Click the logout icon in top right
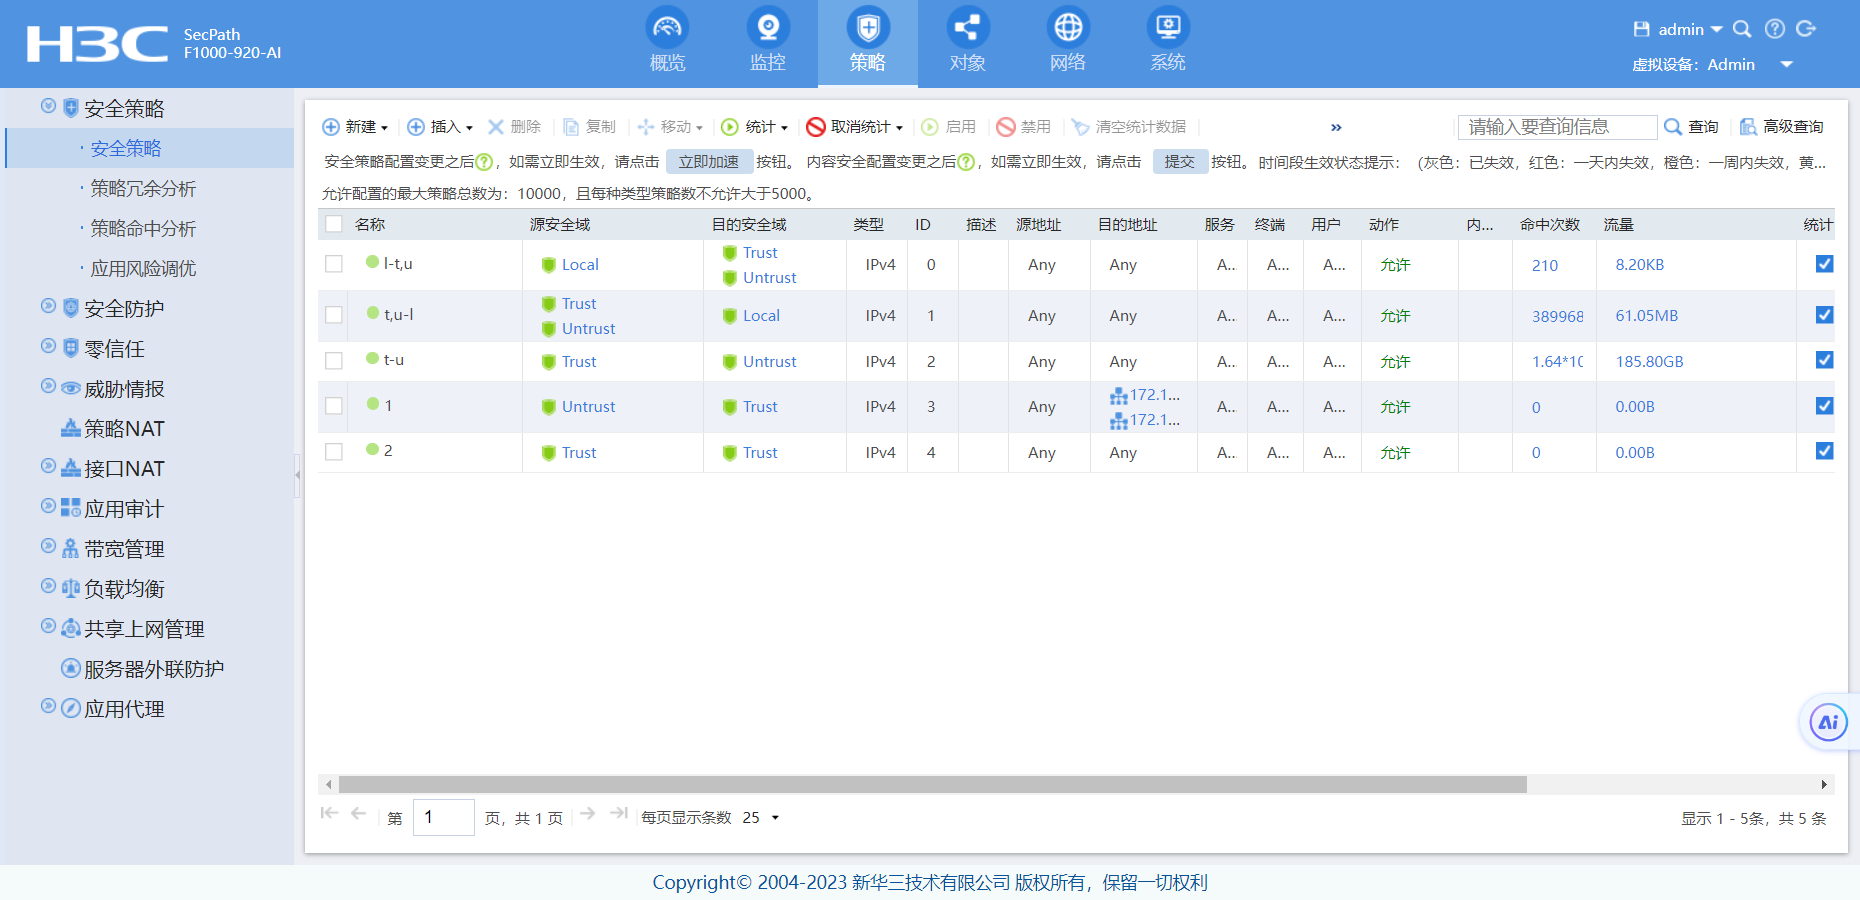Viewport: 1860px width, 900px height. (x=1806, y=29)
